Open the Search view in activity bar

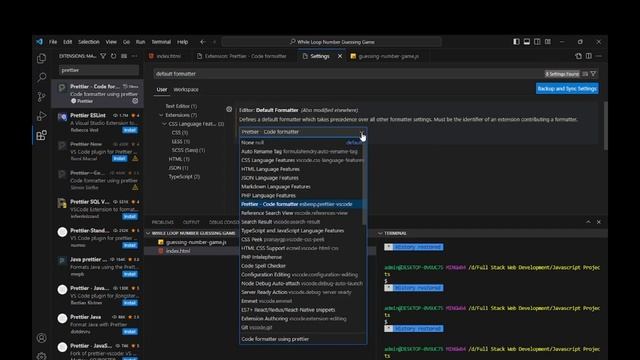(x=41, y=77)
